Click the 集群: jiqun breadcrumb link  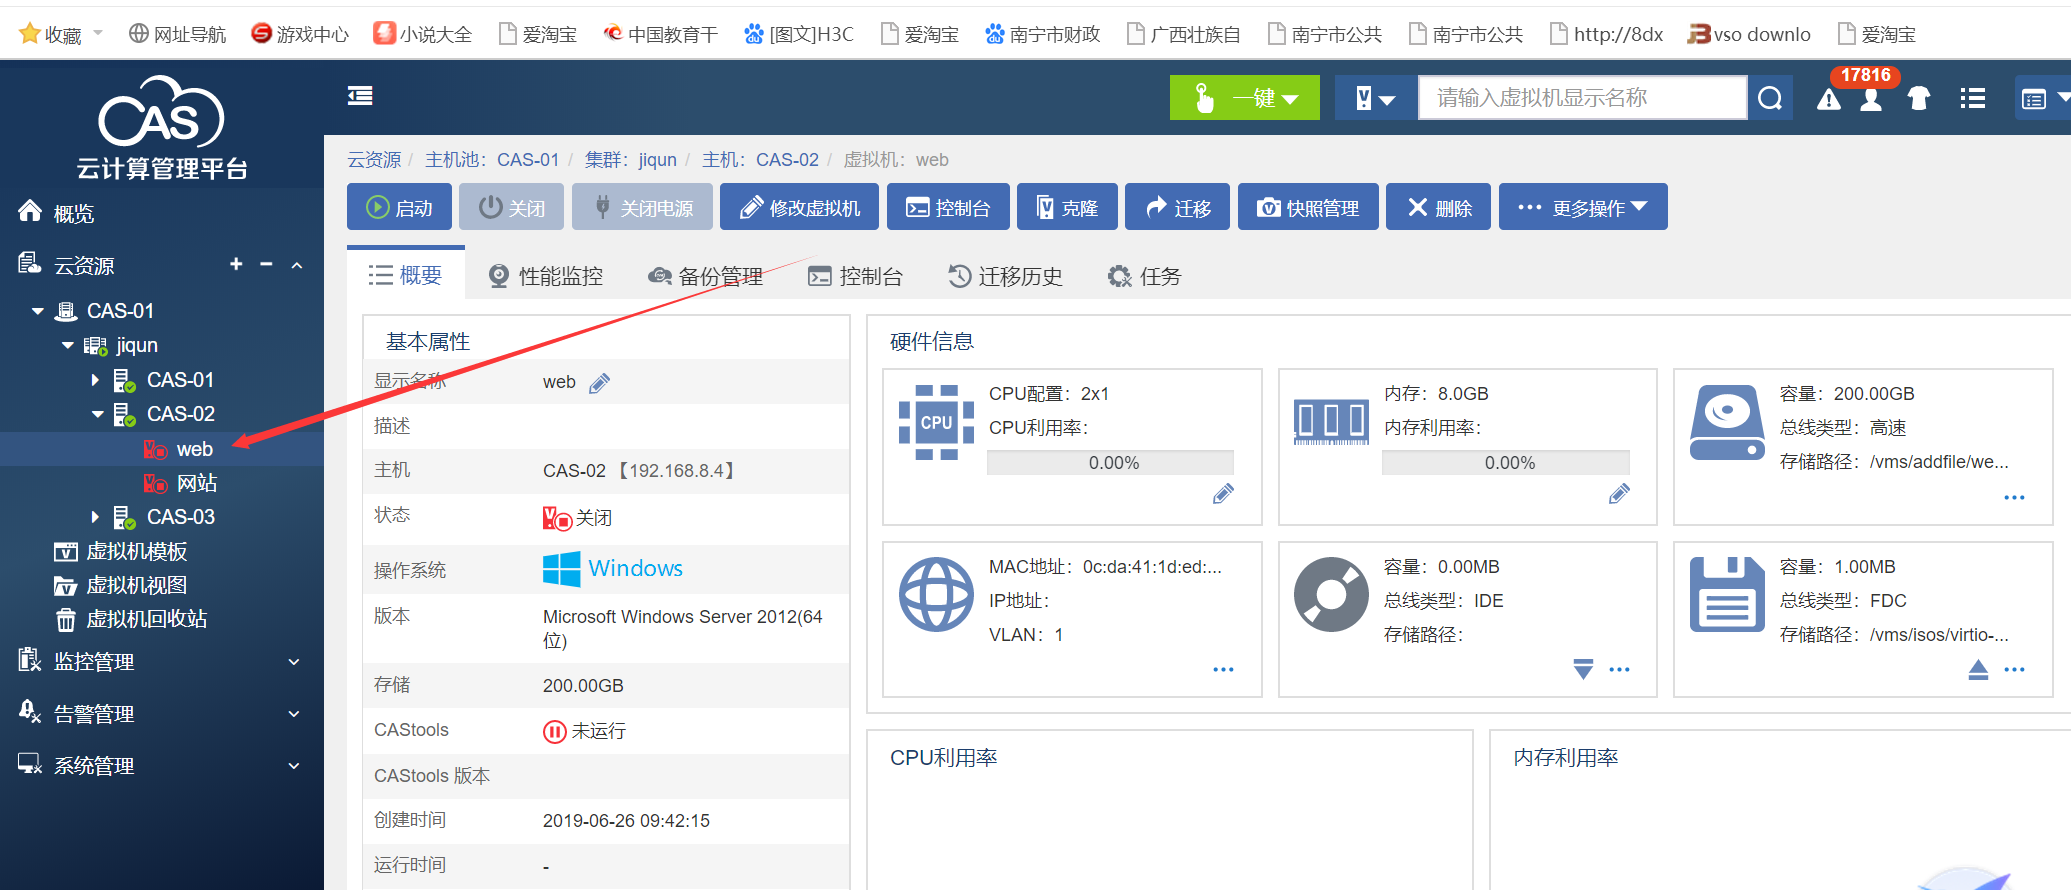631,160
